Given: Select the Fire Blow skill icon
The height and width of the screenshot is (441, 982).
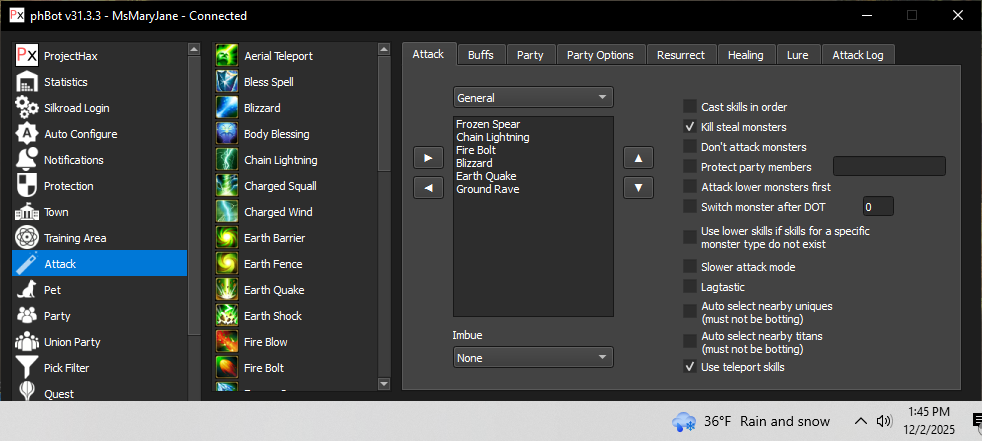Looking at the screenshot, I should click(227, 342).
